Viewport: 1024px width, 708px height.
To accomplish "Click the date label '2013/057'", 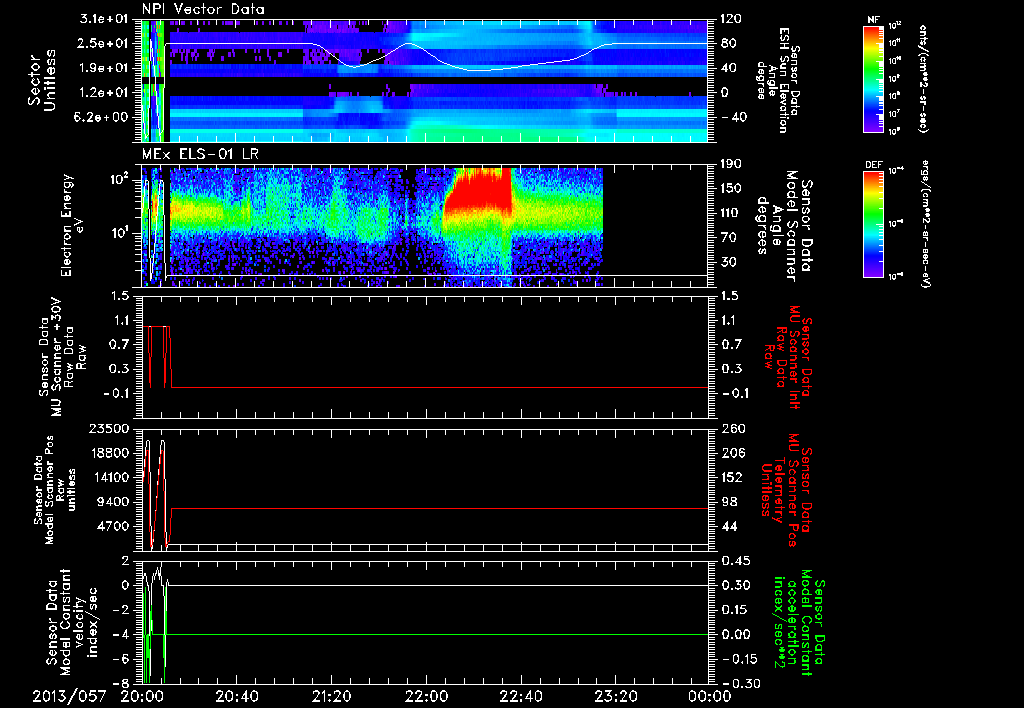I will 69,697.
